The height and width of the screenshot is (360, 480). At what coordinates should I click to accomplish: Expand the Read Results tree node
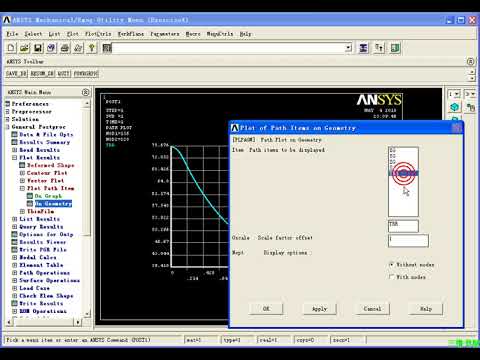[x=15, y=150]
